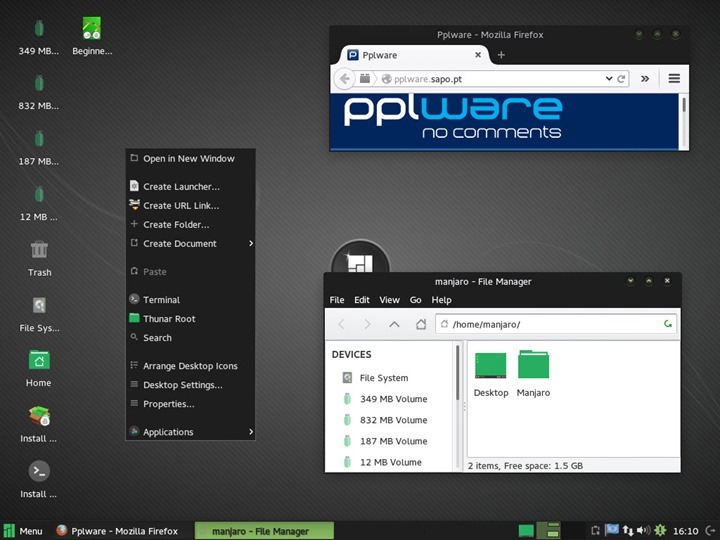Screen dimensions: 720x540
Task: Select the Desktop folder in File Manager
Action: click(x=491, y=374)
